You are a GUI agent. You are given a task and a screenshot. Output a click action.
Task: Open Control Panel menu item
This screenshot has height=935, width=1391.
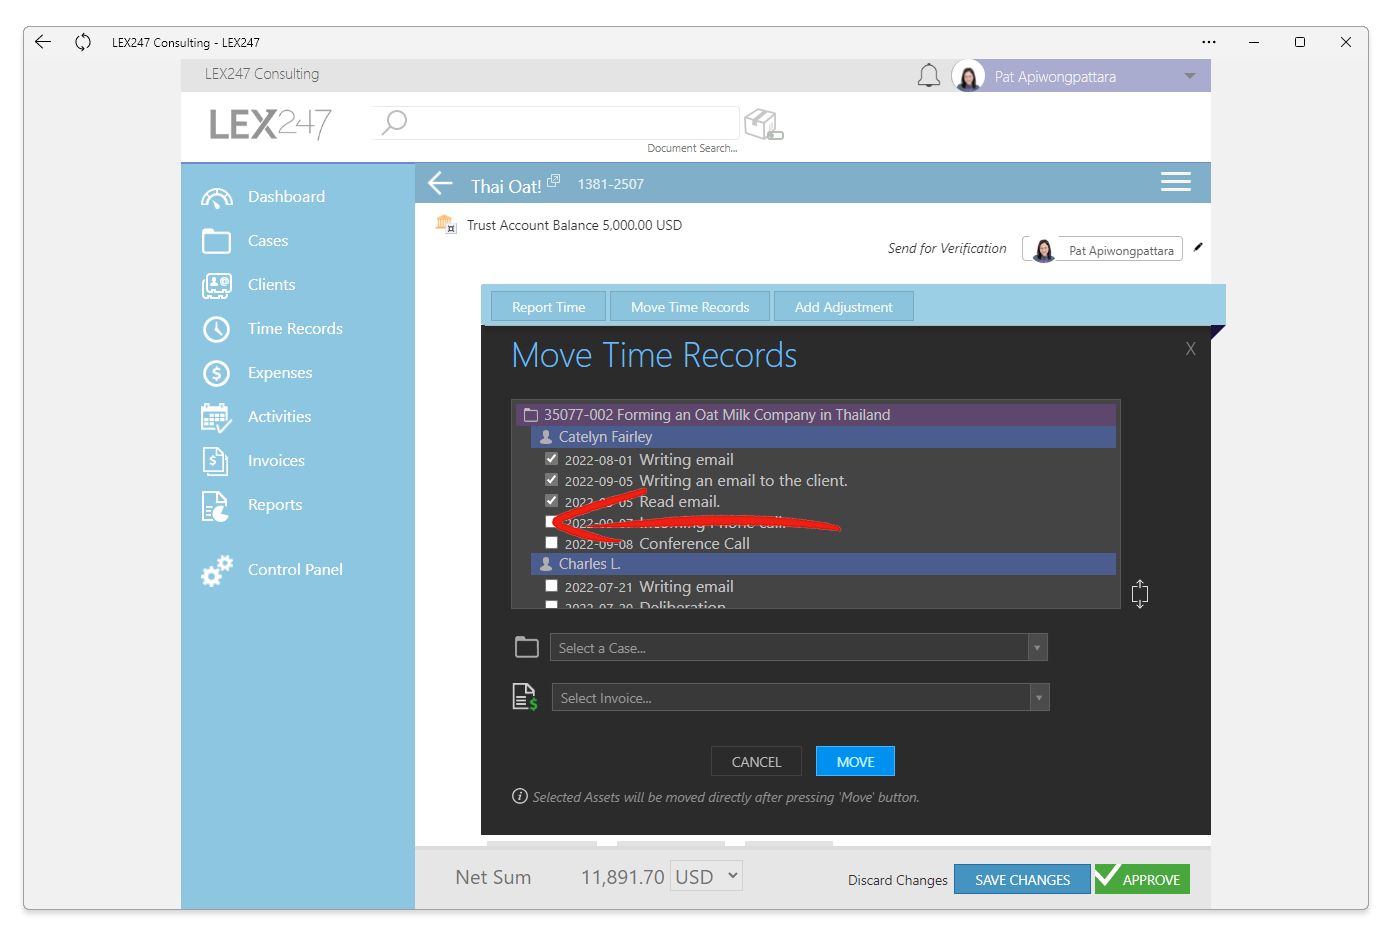295,570
